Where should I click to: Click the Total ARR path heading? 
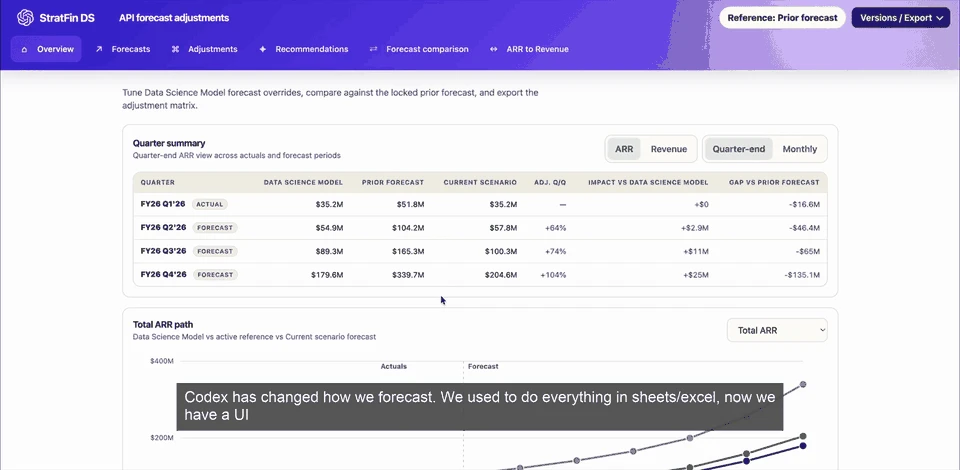coord(163,324)
